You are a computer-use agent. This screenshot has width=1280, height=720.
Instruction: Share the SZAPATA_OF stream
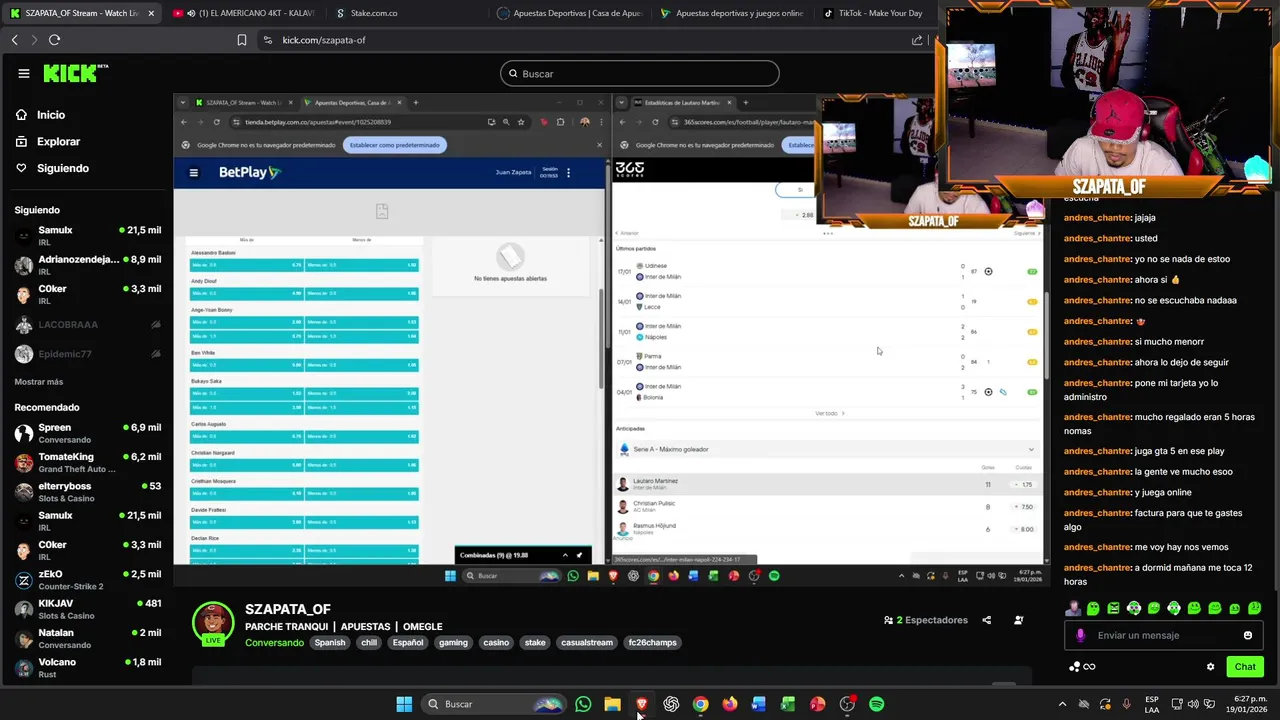click(986, 620)
